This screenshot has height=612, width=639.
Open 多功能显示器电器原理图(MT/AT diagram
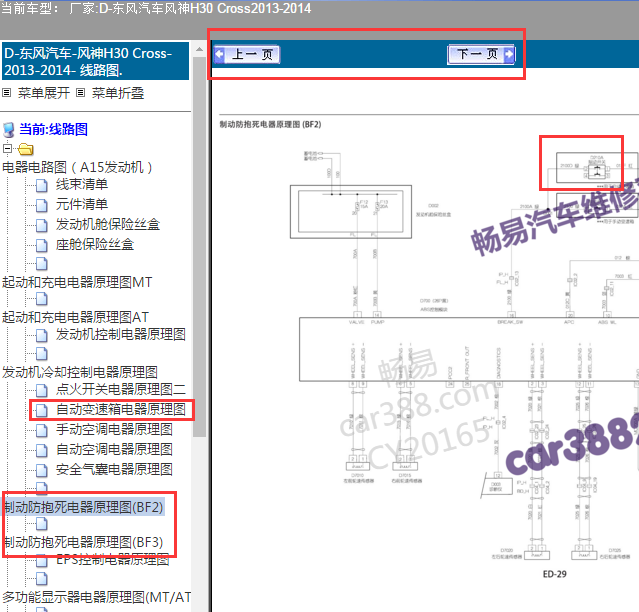(x=97, y=597)
